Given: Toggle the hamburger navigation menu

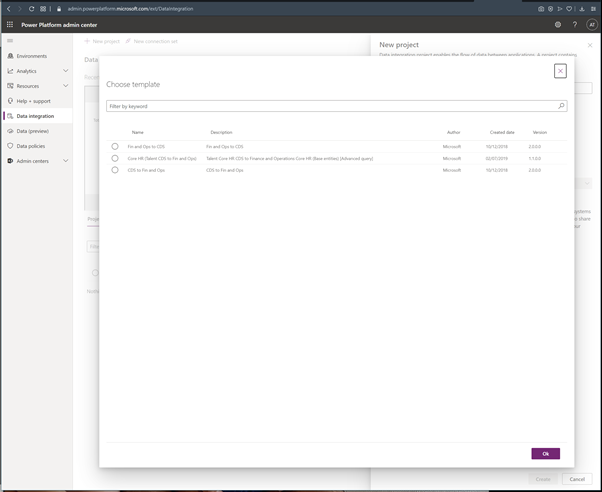Looking at the screenshot, I should pos(10,41).
